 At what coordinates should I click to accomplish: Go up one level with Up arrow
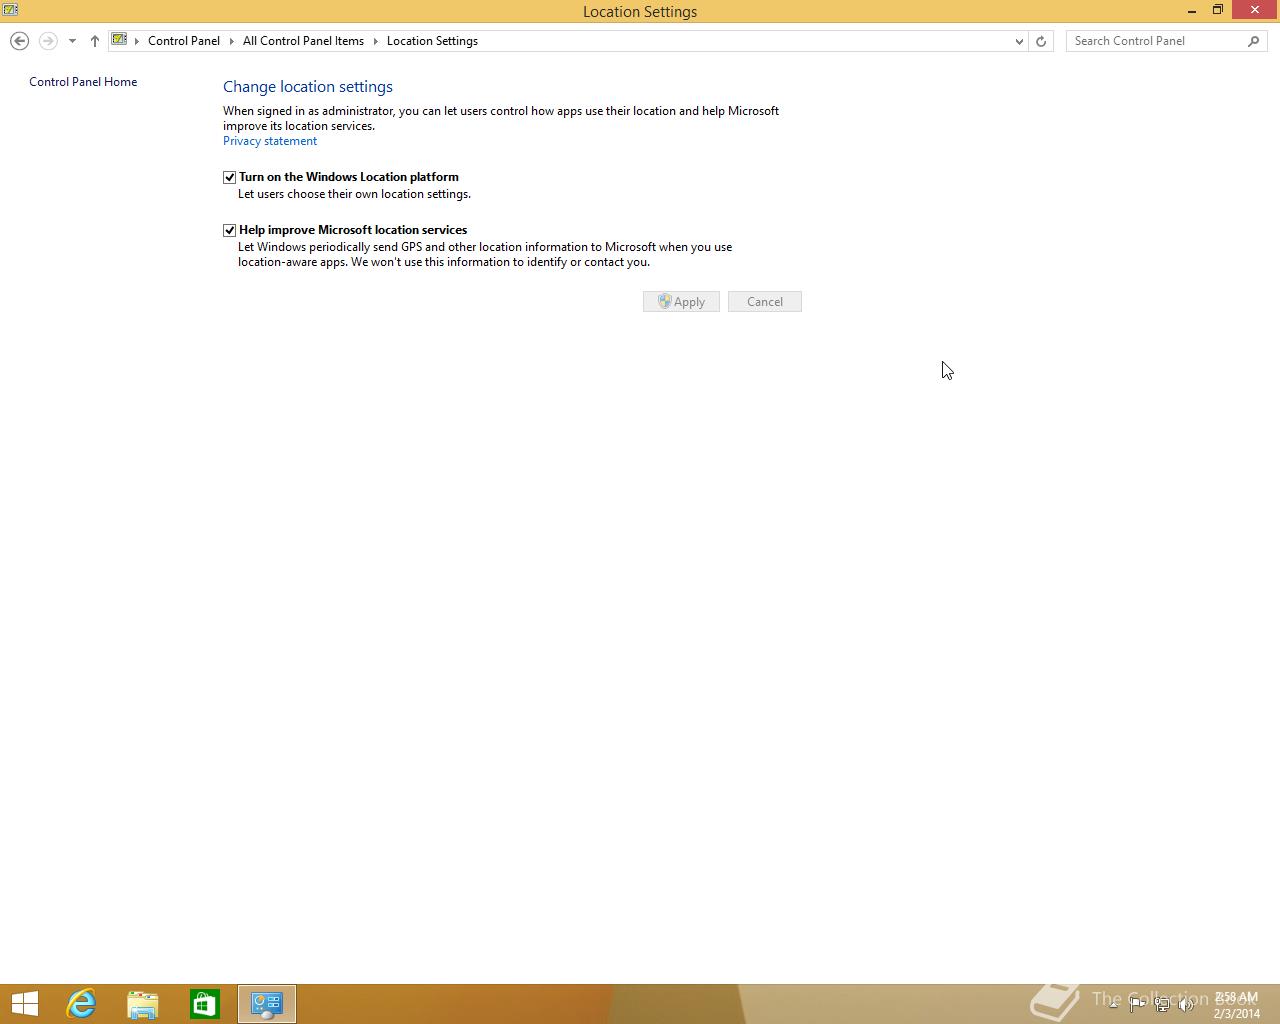tap(95, 41)
